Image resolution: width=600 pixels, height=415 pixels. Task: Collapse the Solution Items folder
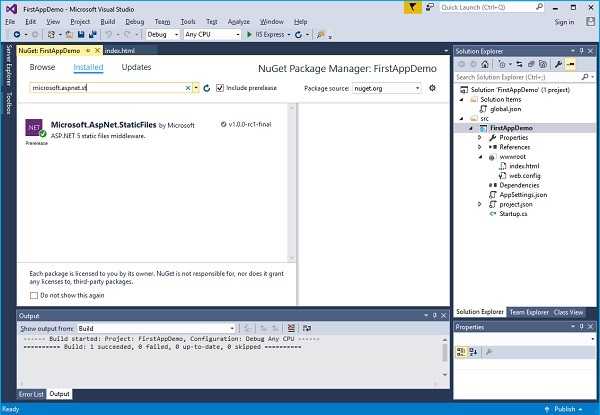[x=461, y=99]
